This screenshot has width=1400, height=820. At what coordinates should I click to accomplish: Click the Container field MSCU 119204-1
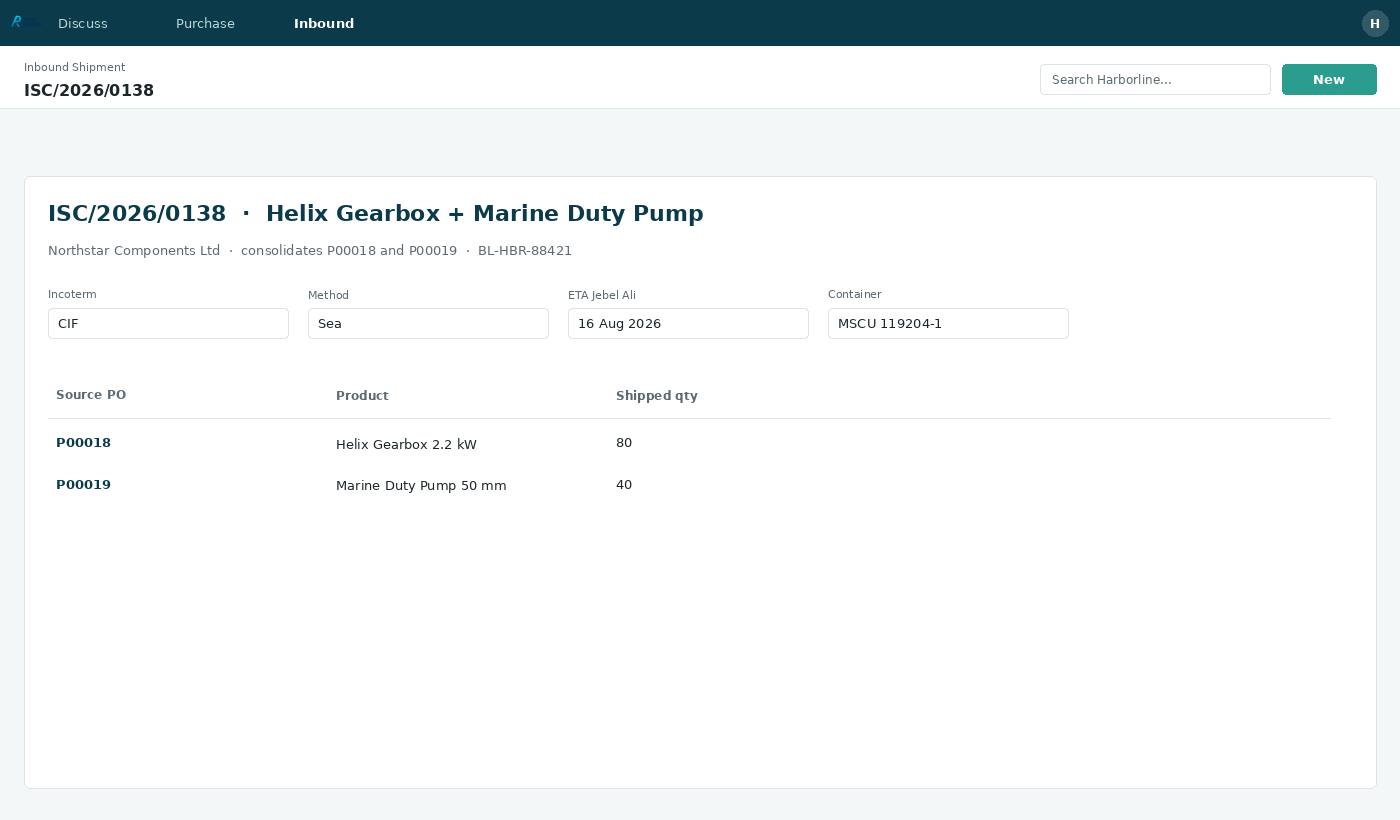[948, 323]
